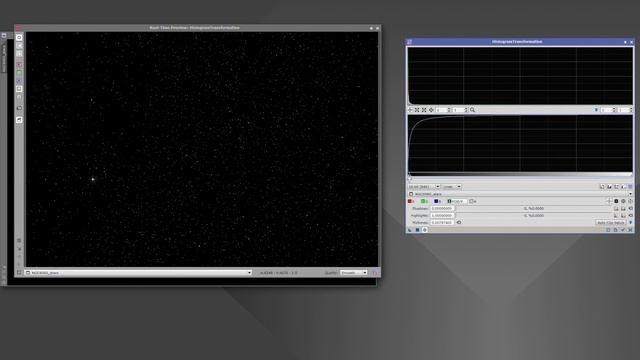
Task: Click the lowest white icon in Real-Time Preview sidebar
Action: pos(19,120)
